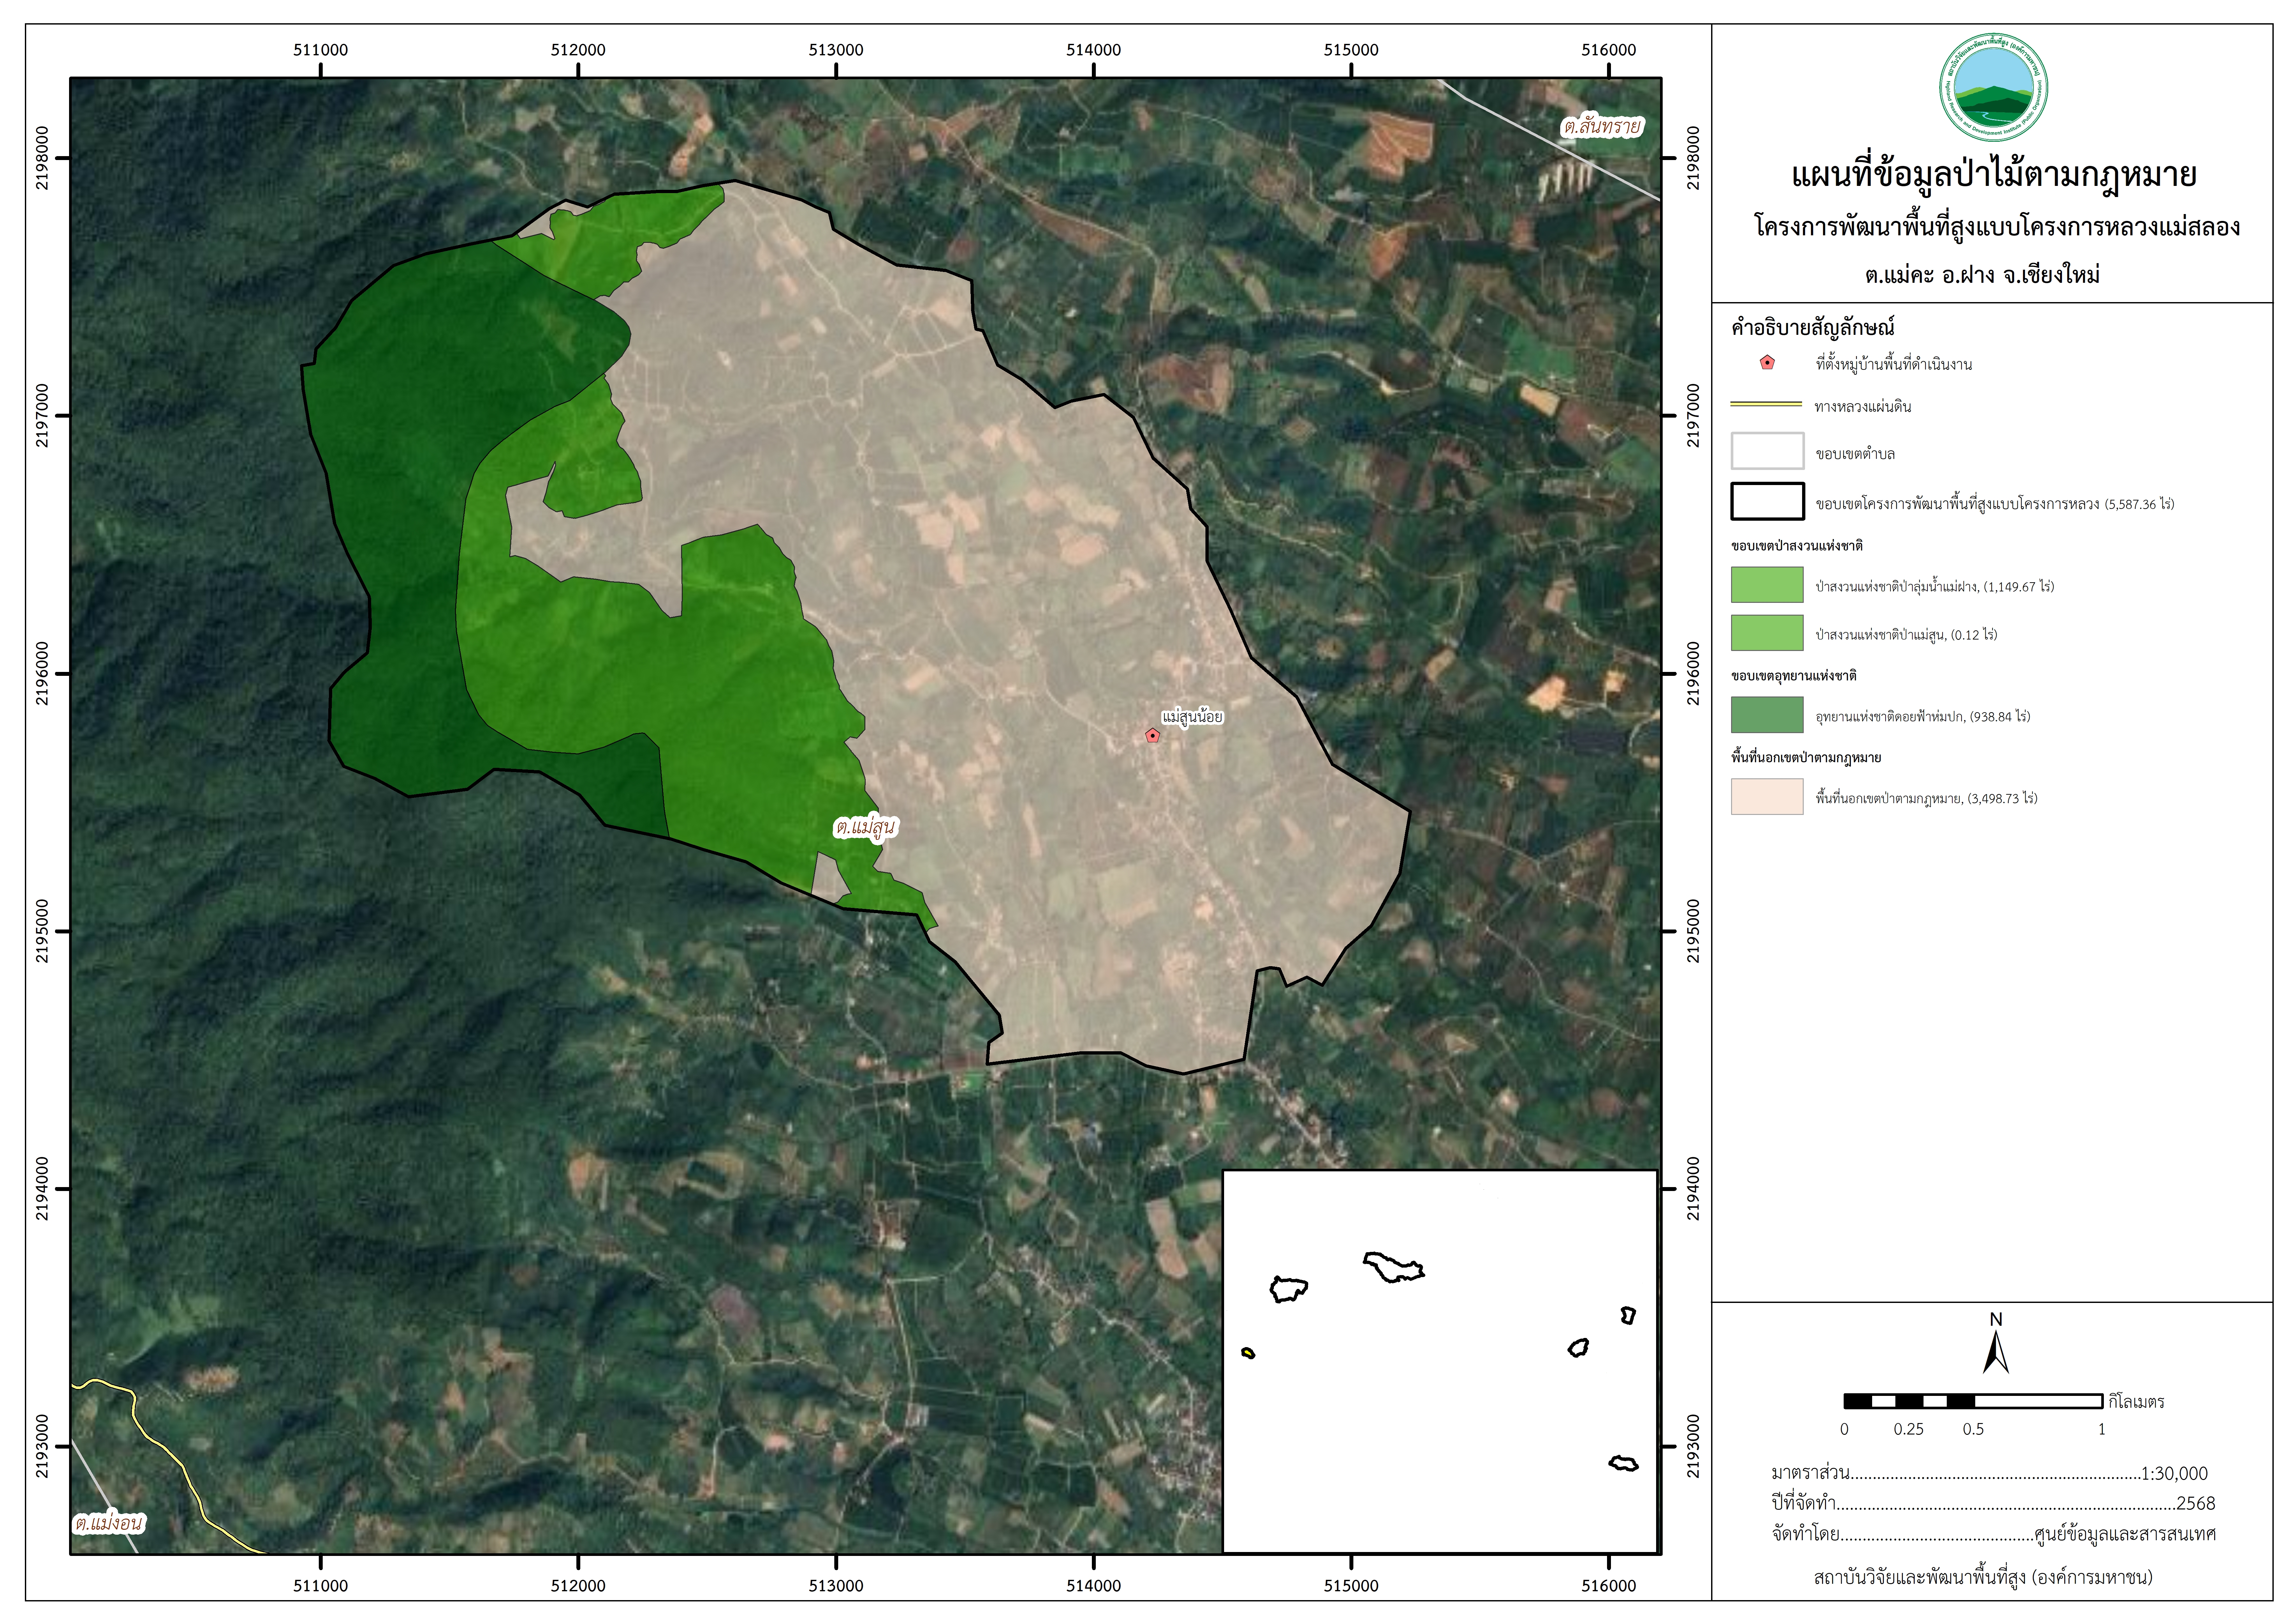
Task: Click the ขอบเขตป่าสงวนแห่งชาติ section heading
Action: pyautogui.click(x=1797, y=546)
